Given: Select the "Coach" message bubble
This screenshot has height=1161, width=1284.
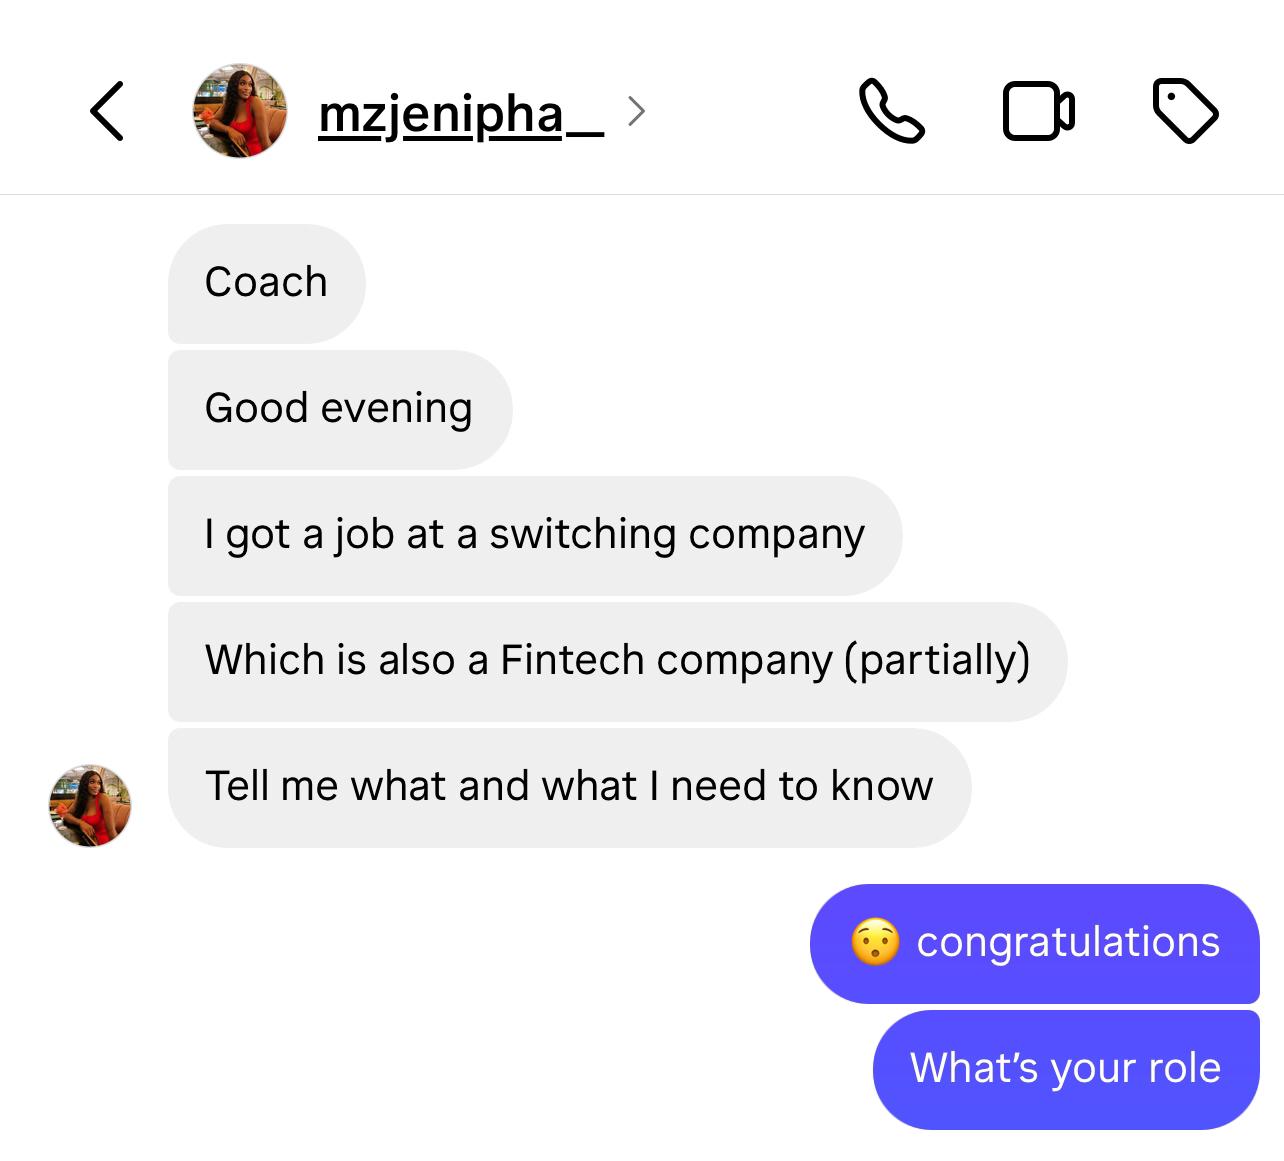Looking at the screenshot, I should point(267,283).
